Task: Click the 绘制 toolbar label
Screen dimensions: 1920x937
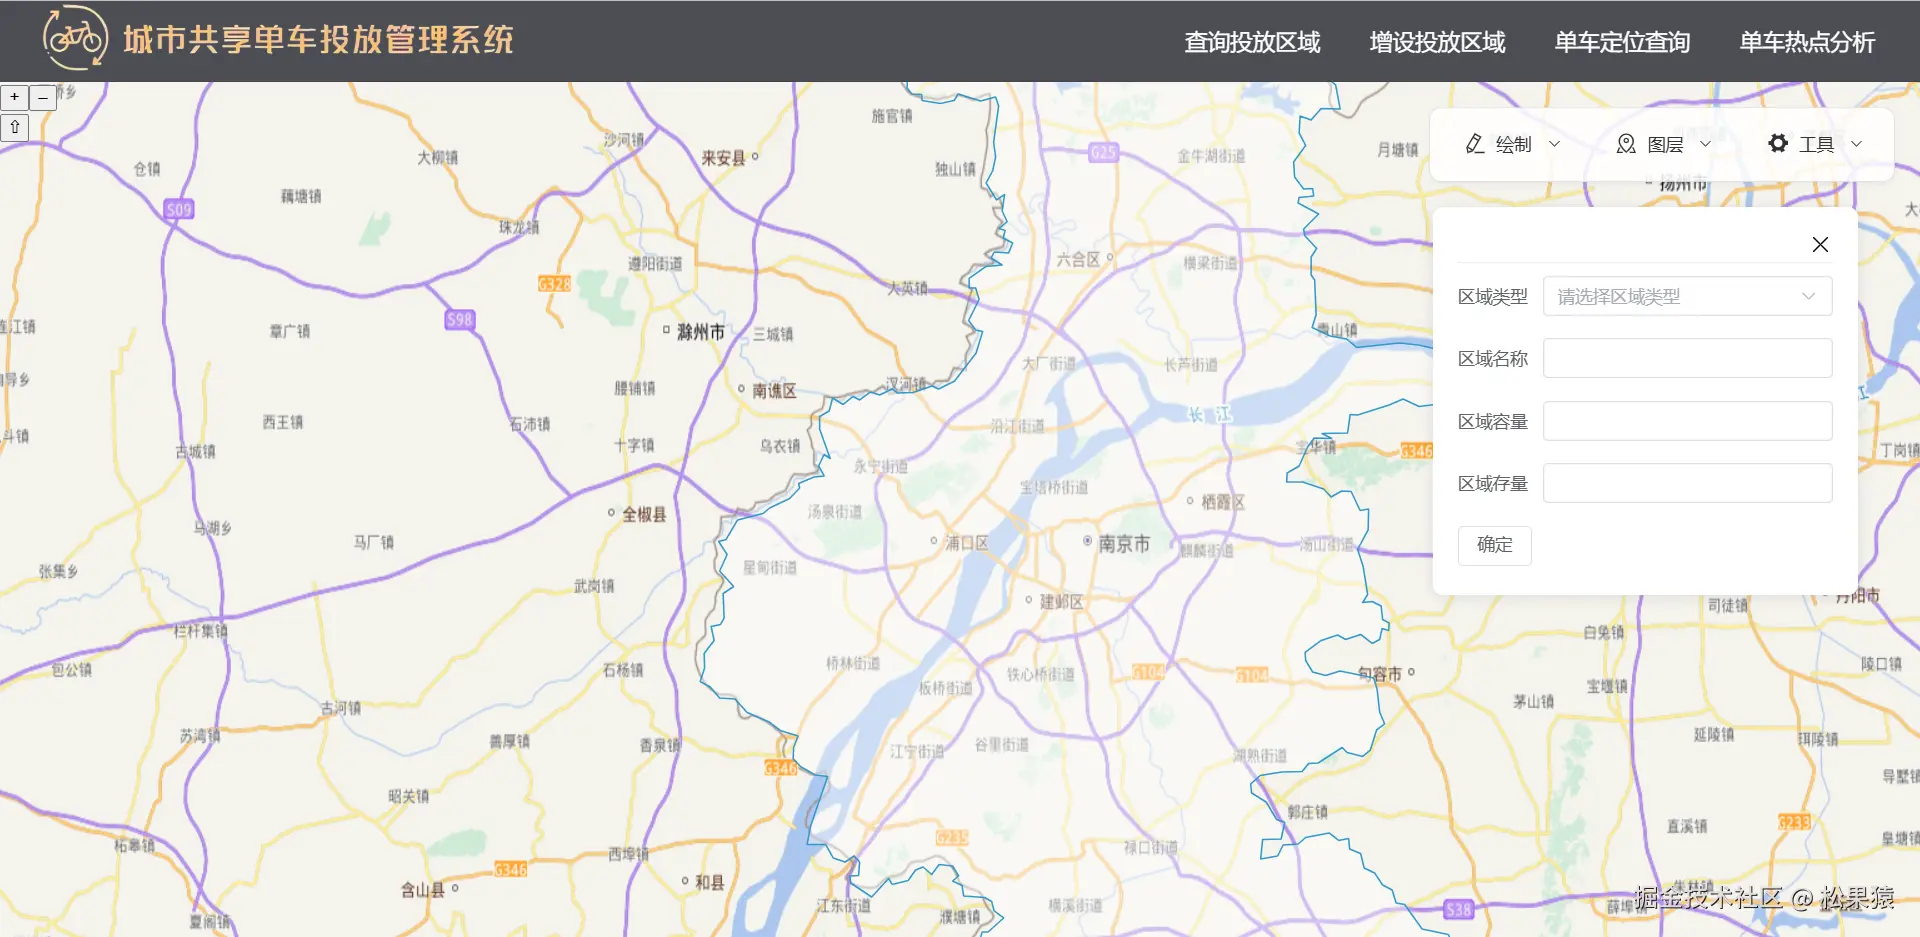Action: click(x=1513, y=144)
